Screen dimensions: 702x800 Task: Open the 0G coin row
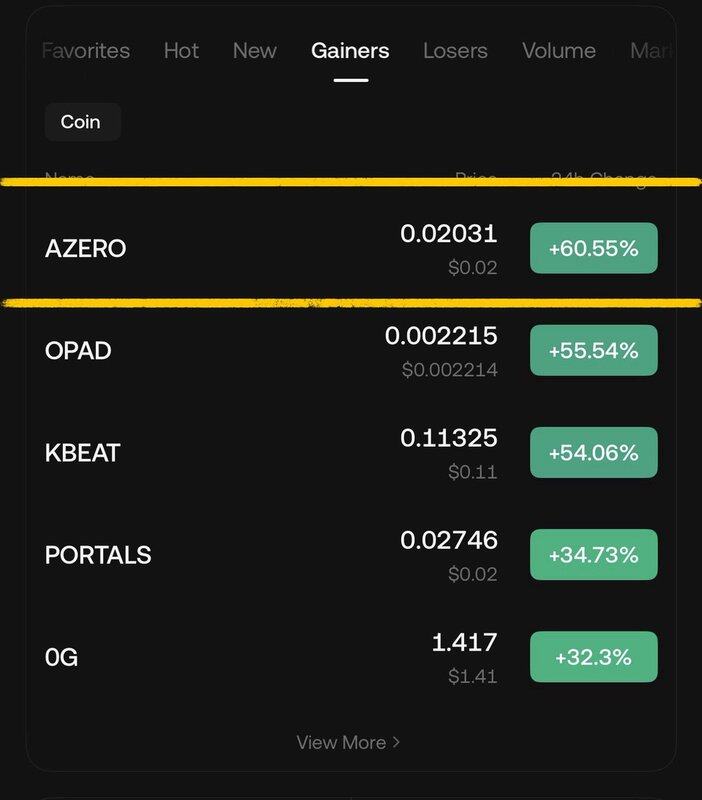pos(62,657)
